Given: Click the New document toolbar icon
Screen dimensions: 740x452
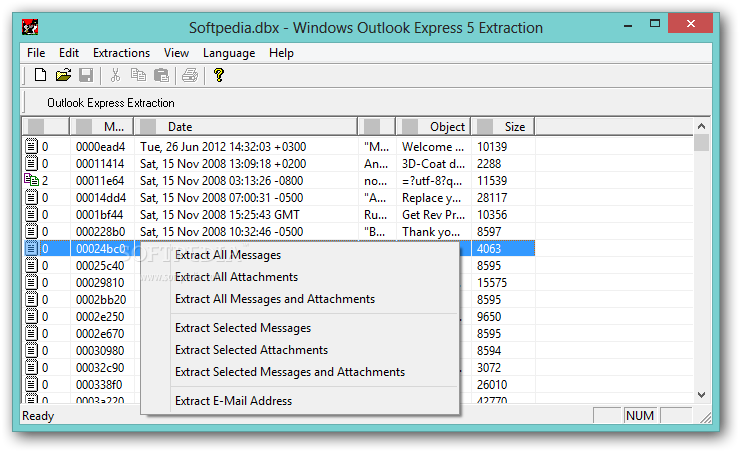Looking at the screenshot, I should (41, 75).
